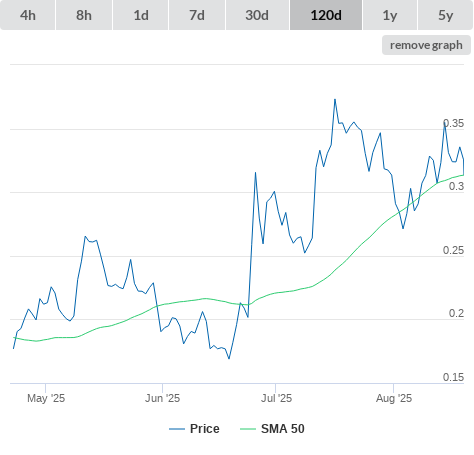Show the 5y chart range
This screenshot has width=474, height=455.
446,15
